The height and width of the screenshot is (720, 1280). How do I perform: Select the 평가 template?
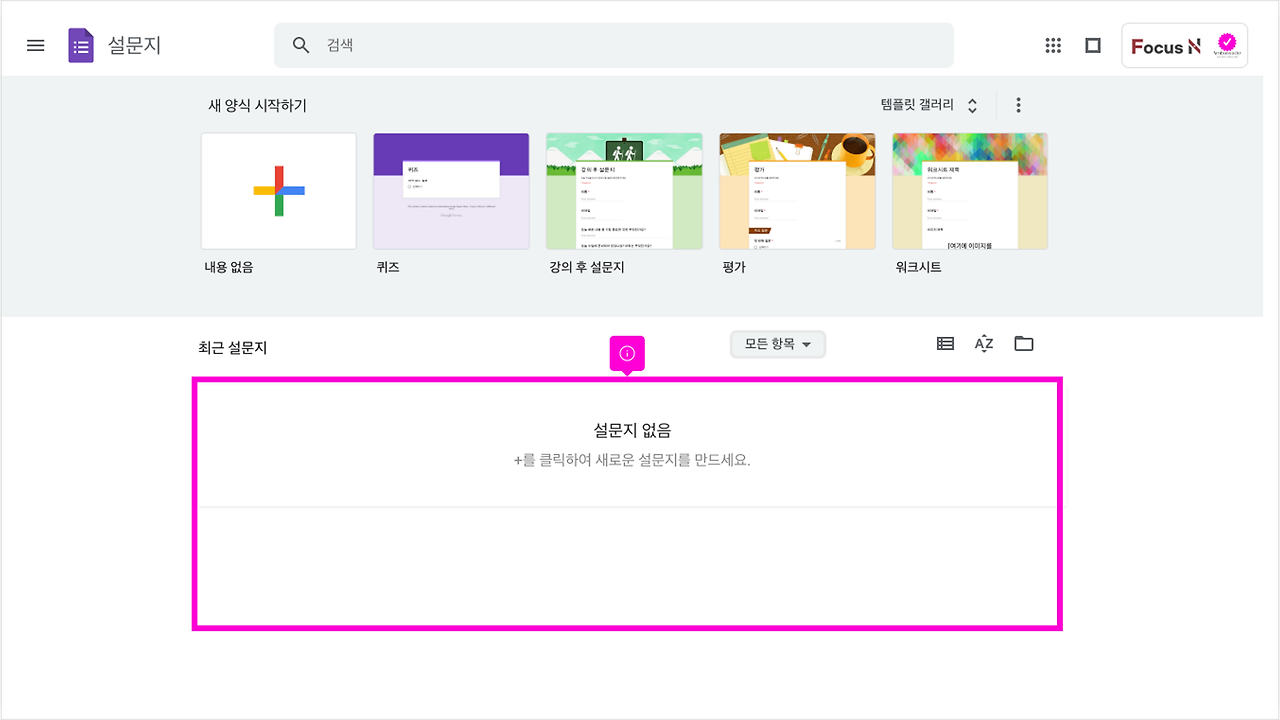coord(797,190)
